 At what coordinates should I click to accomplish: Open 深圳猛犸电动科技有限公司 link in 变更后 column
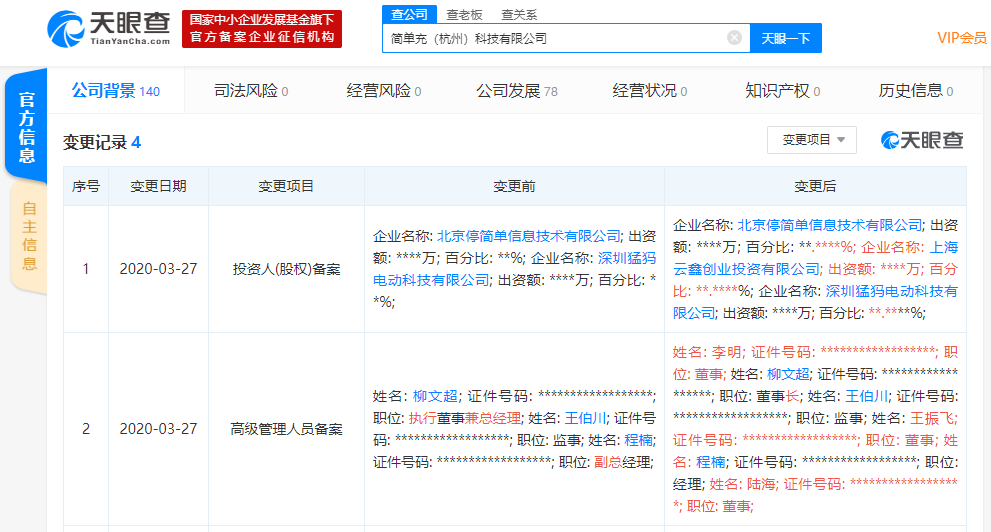[x=815, y=302]
